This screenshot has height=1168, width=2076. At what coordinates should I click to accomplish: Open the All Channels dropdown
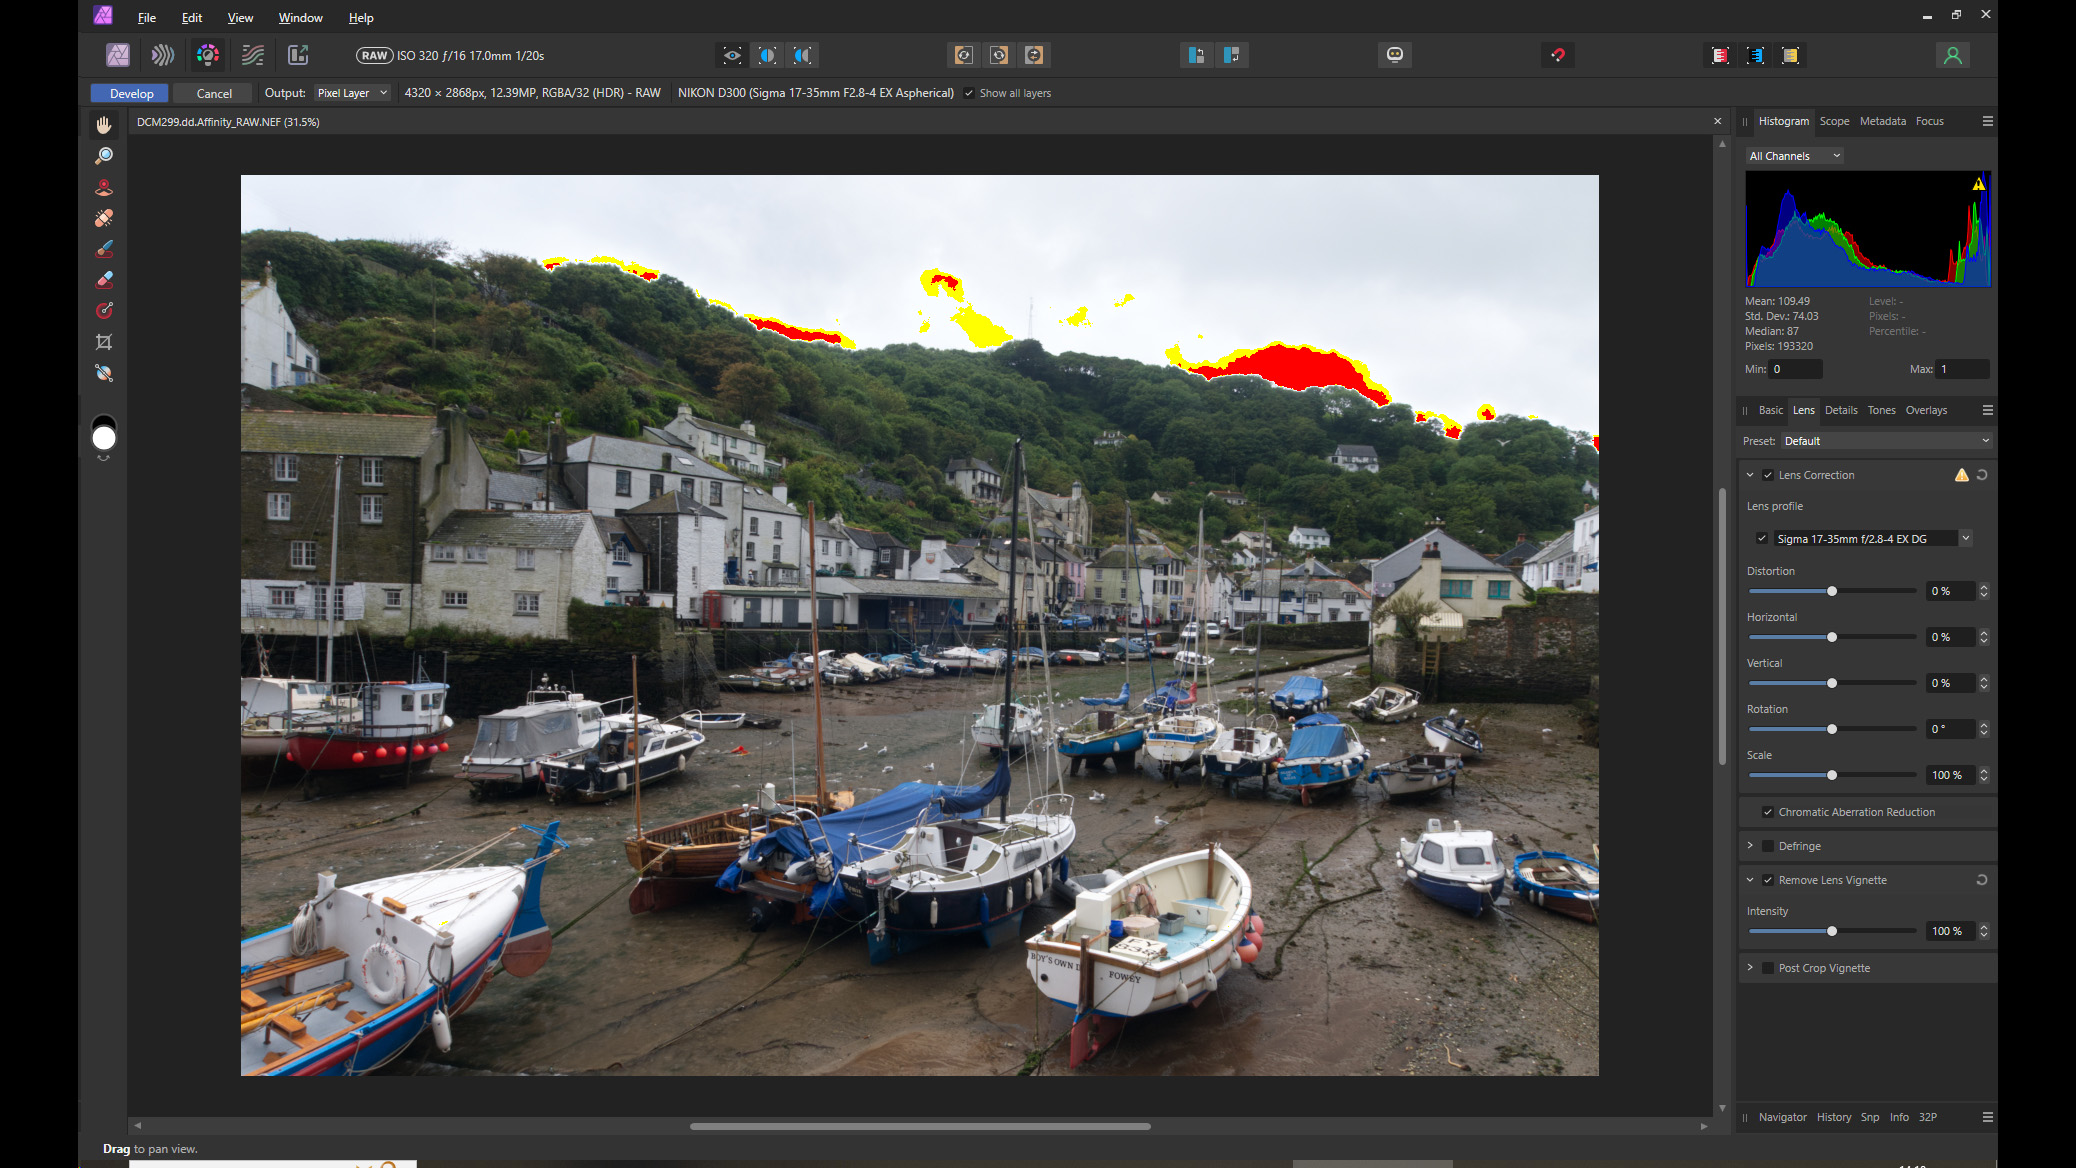1794,156
